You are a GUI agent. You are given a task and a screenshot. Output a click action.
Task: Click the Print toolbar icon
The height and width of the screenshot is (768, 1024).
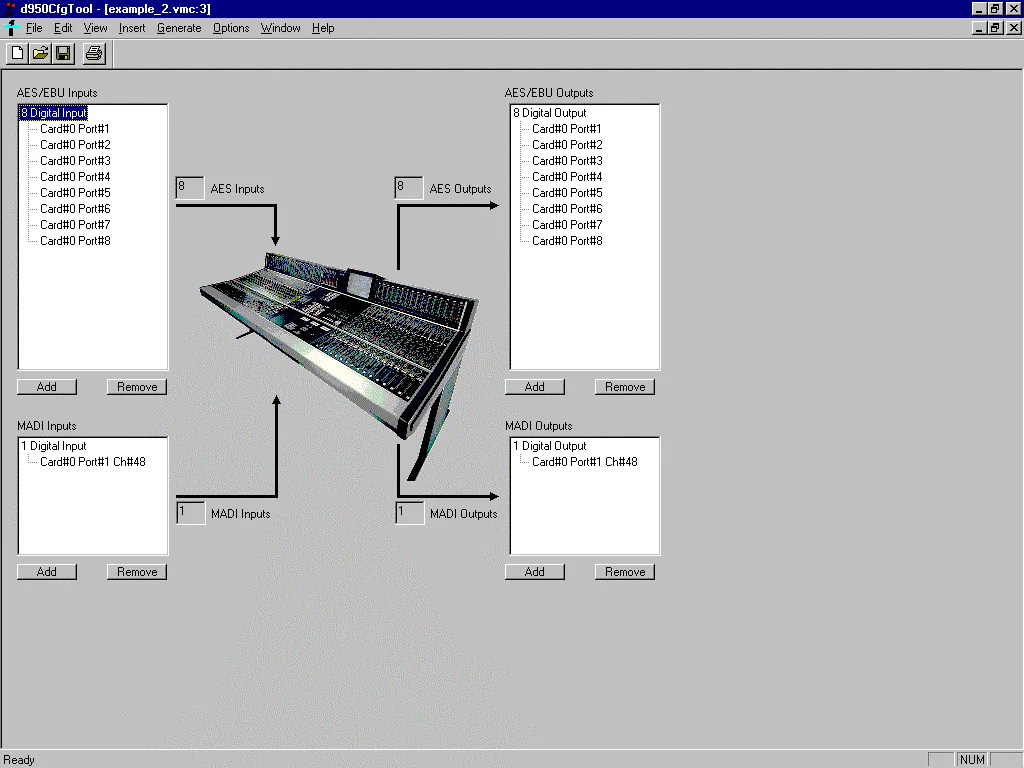[x=94, y=54]
